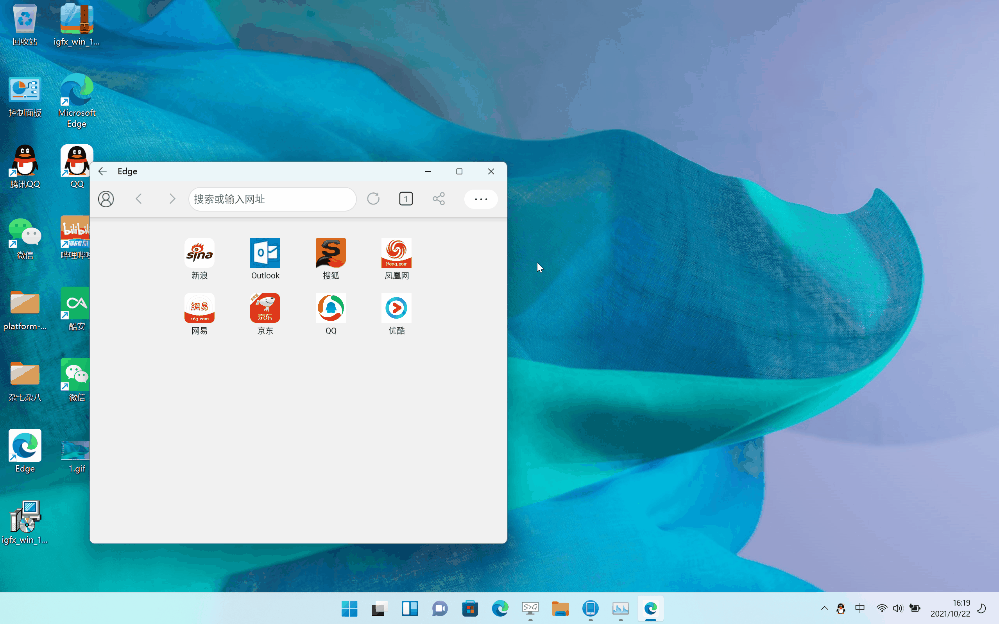
Task: Open the tab count switcher button
Action: [x=406, y=199]
